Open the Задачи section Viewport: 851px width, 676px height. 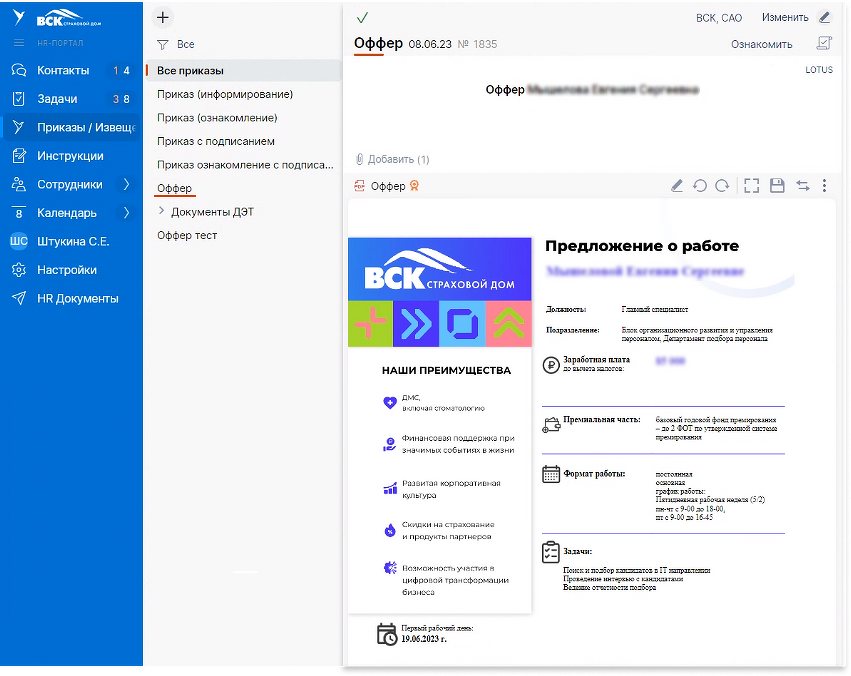pyautogui.click(x=56, y=99)
